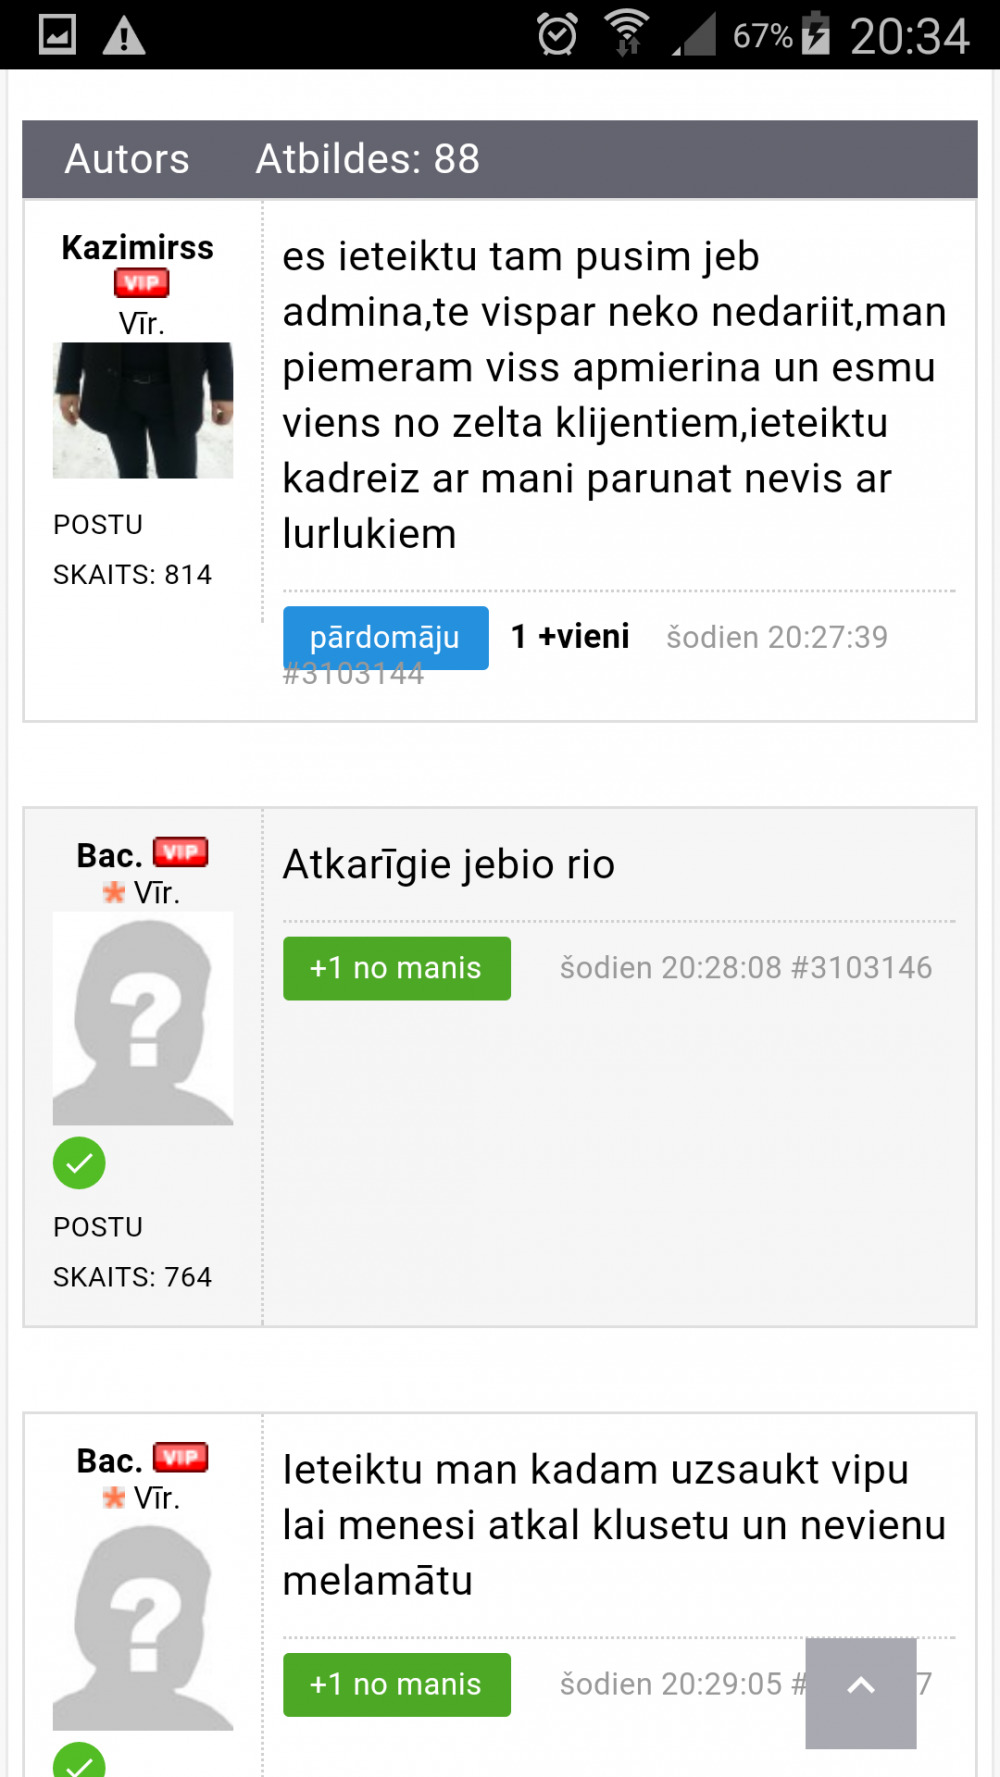Open Kazimirss profile photo

point(143,410)
